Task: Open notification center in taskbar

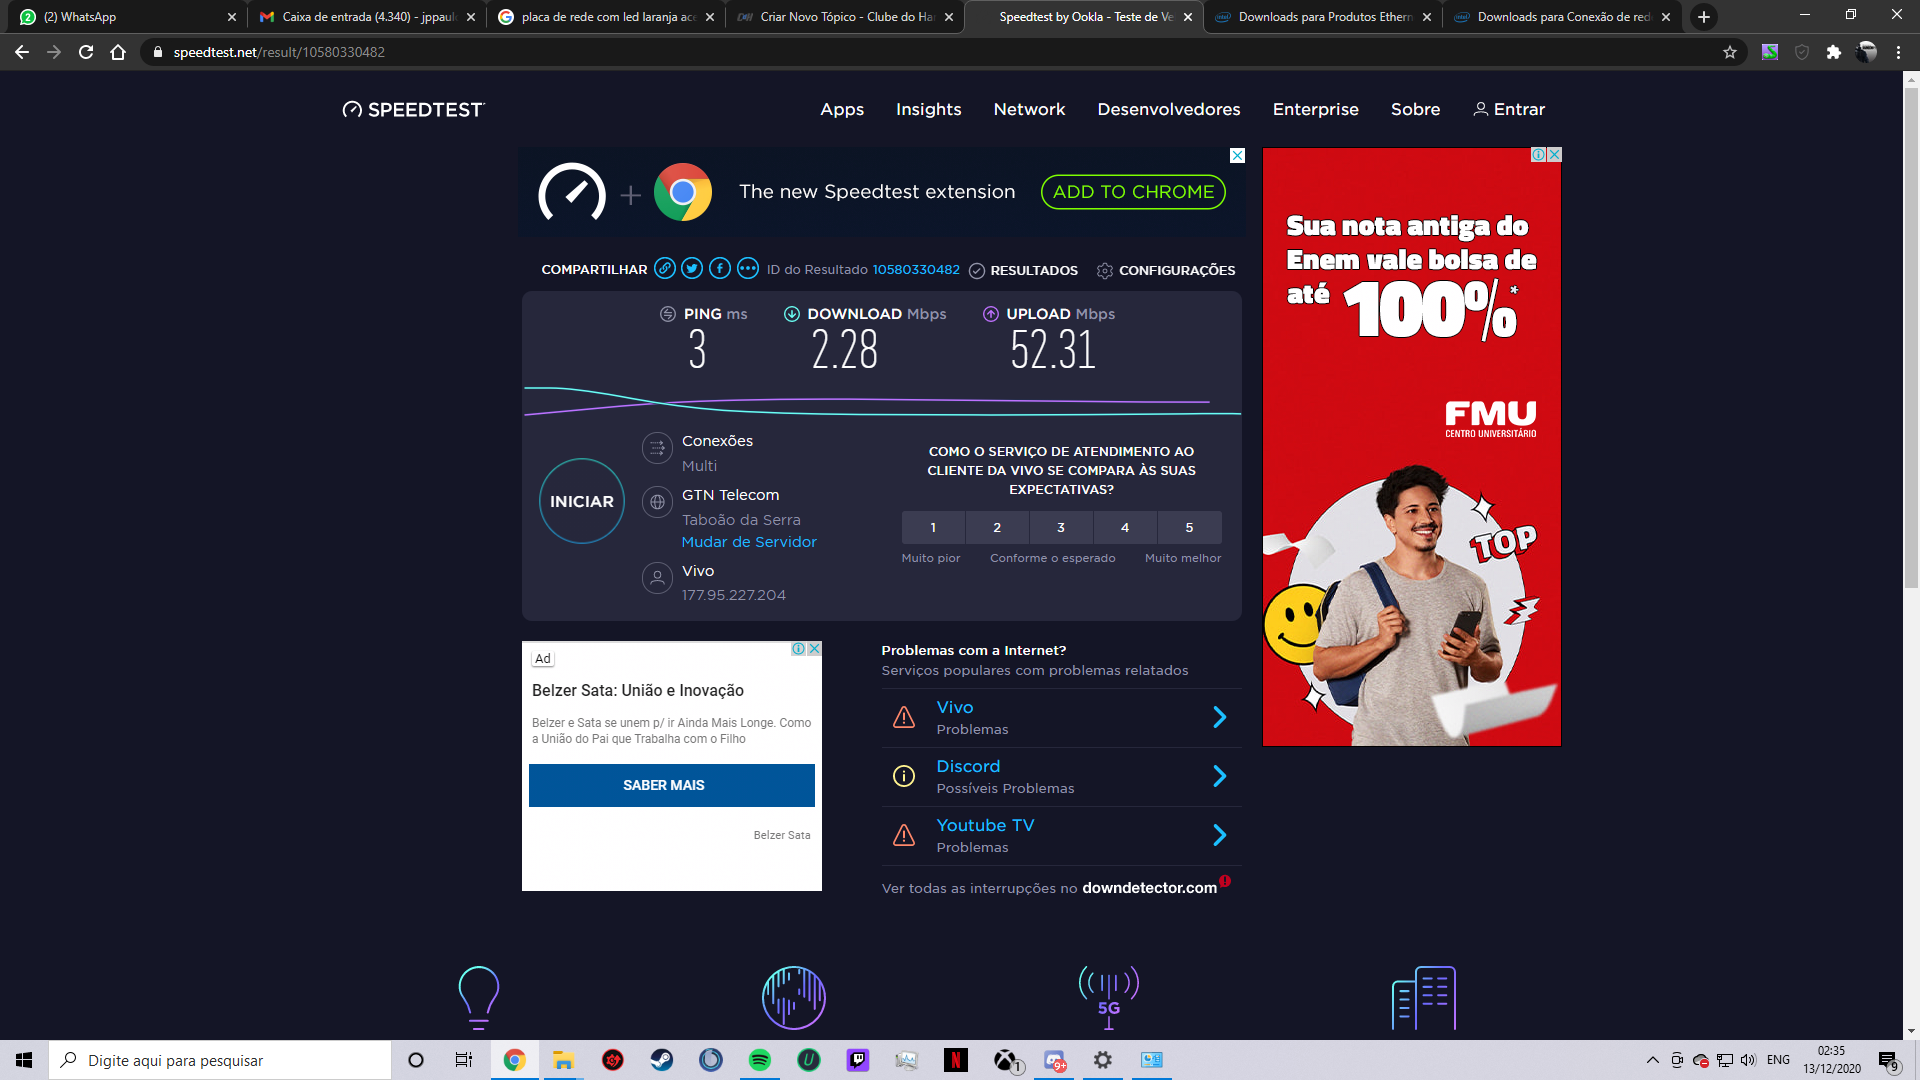Action: click(x=1888, y=1060)
